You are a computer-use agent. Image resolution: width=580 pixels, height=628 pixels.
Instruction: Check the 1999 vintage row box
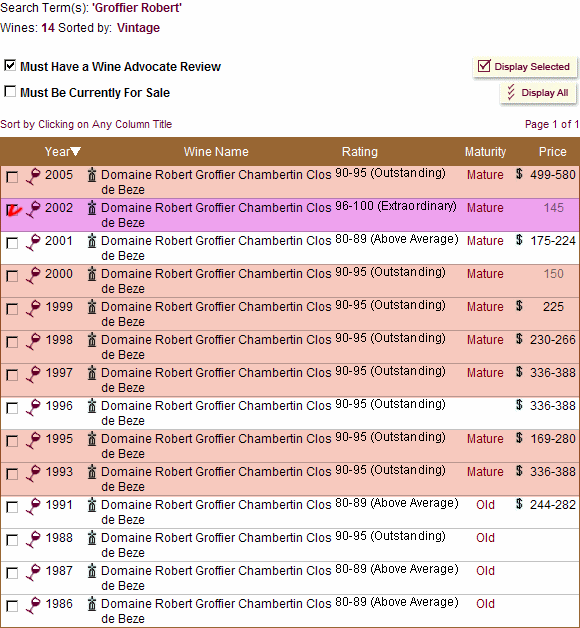[x=12, y=309]
